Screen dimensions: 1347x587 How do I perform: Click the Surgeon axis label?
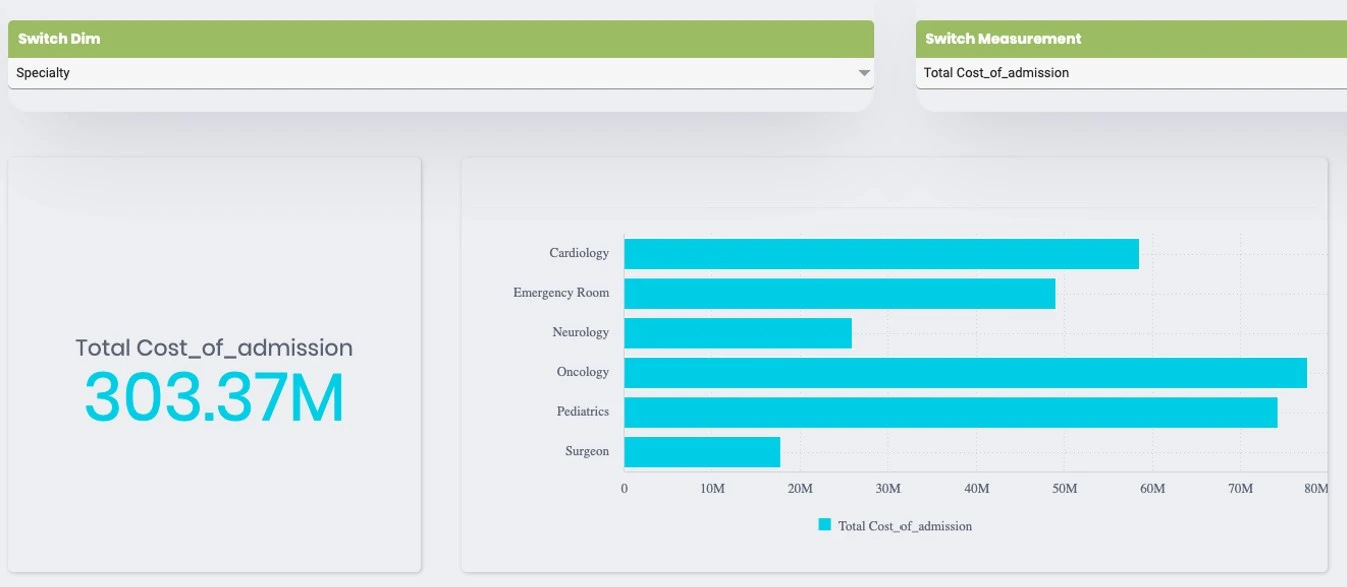(586, 452)
